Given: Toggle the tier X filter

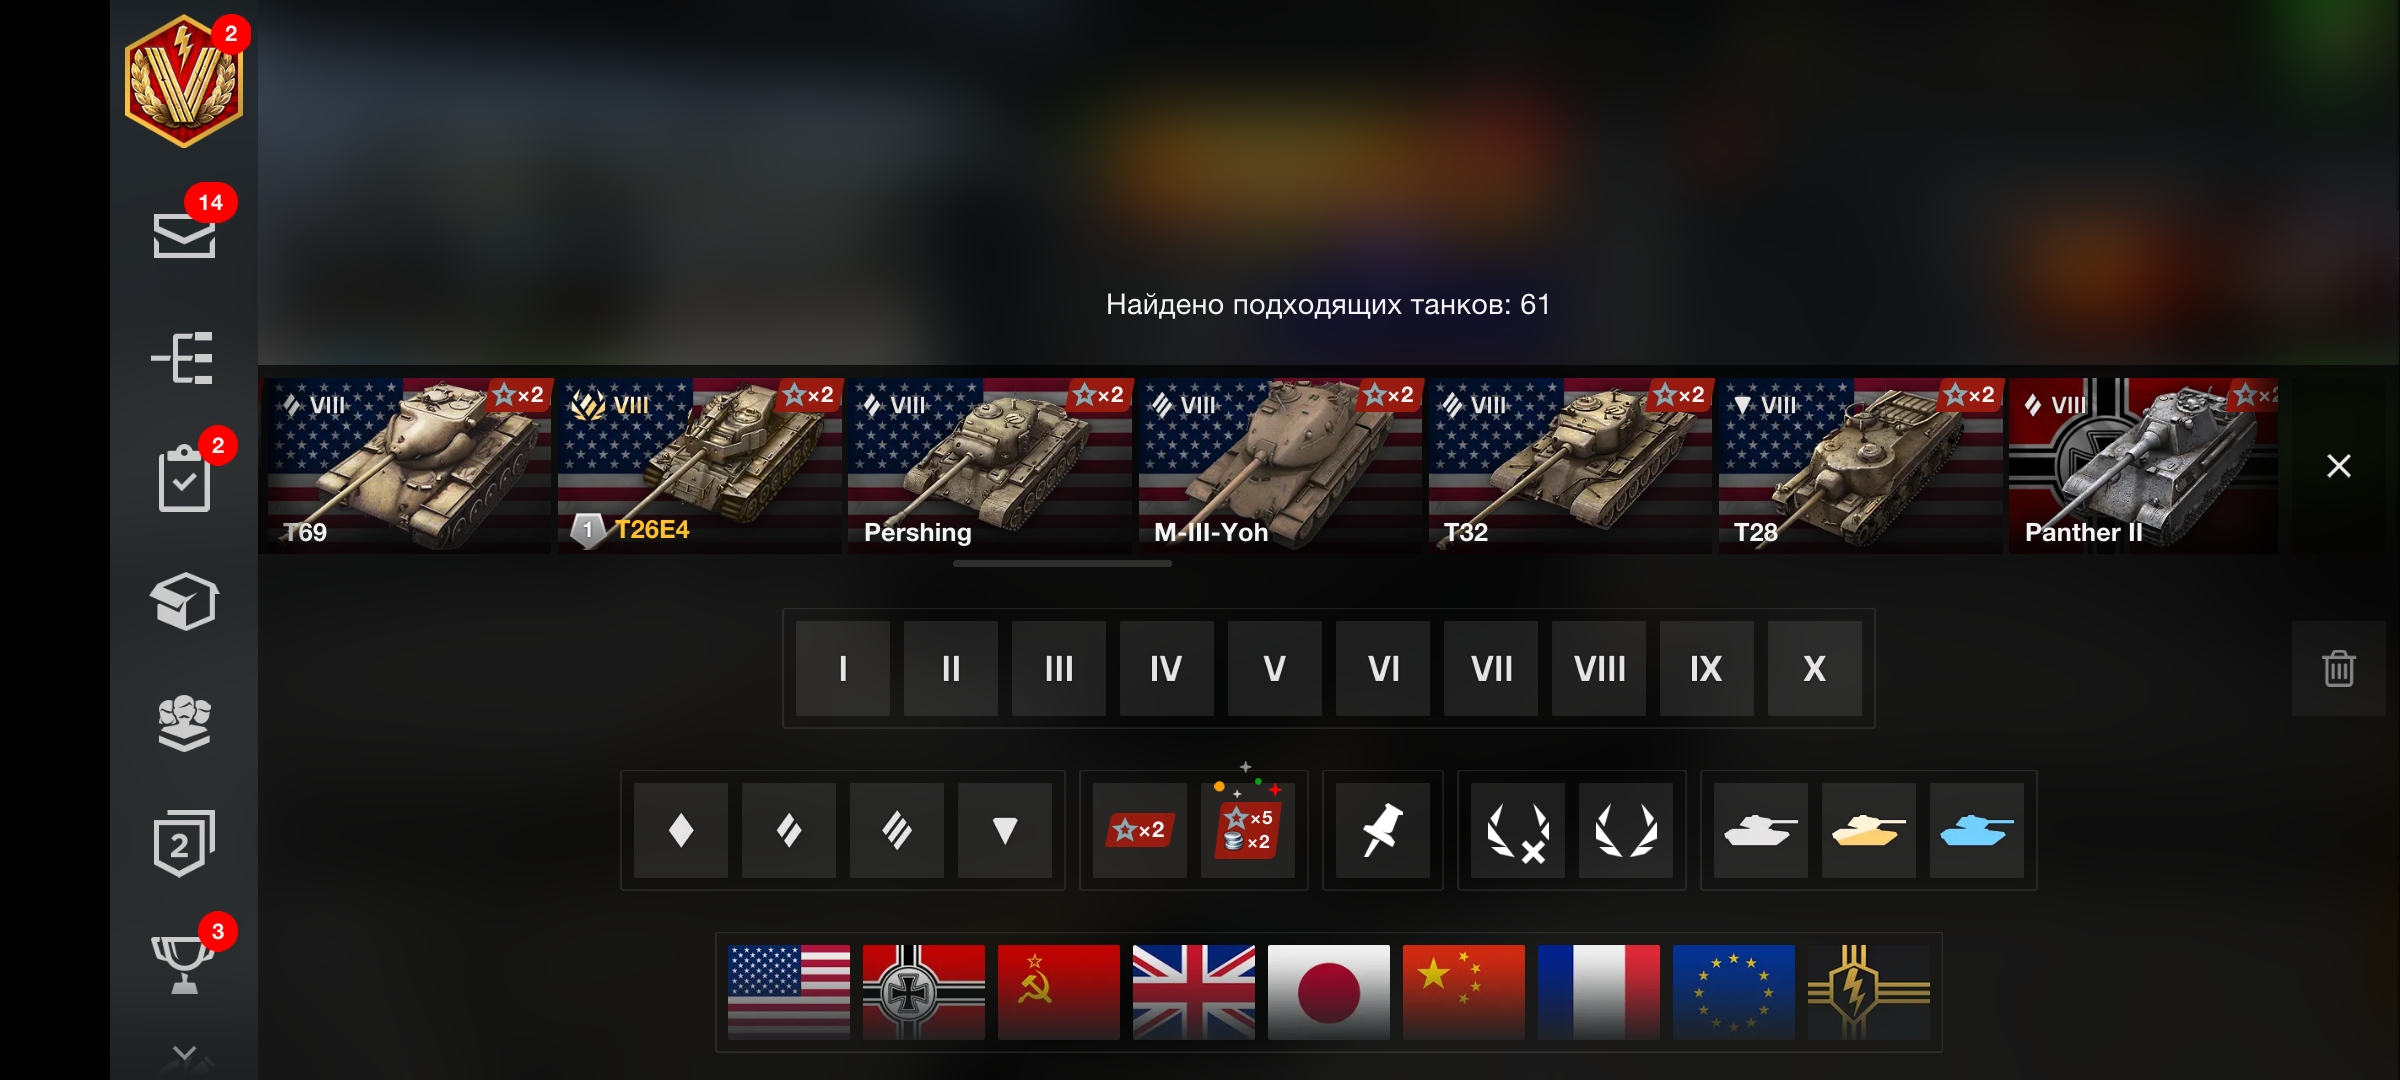Looking at the screenshot, I should pos(1815,668).
